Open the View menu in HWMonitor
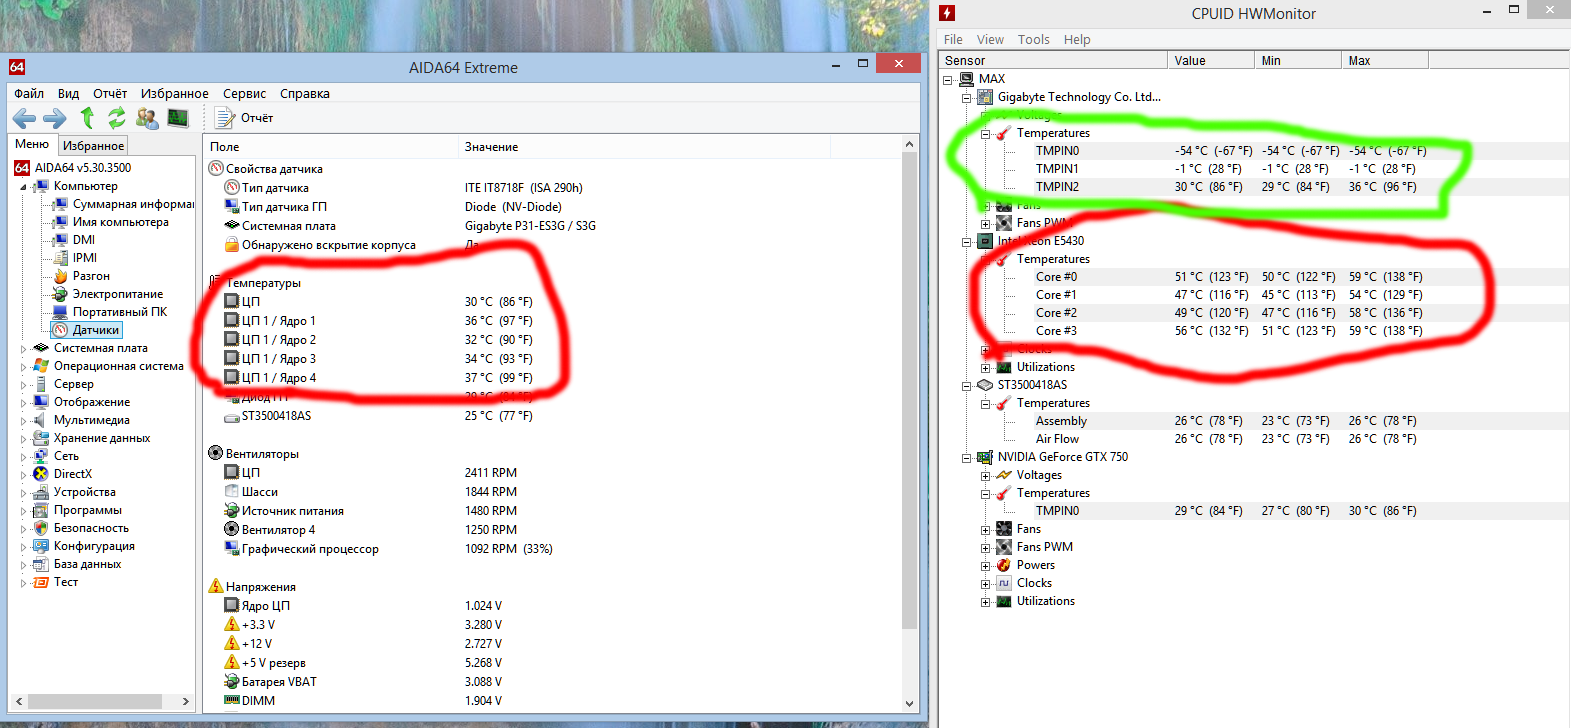Image resolution: width=1571 pixels, height=728 pixels. pyautogui.click(x=990, y=40)
